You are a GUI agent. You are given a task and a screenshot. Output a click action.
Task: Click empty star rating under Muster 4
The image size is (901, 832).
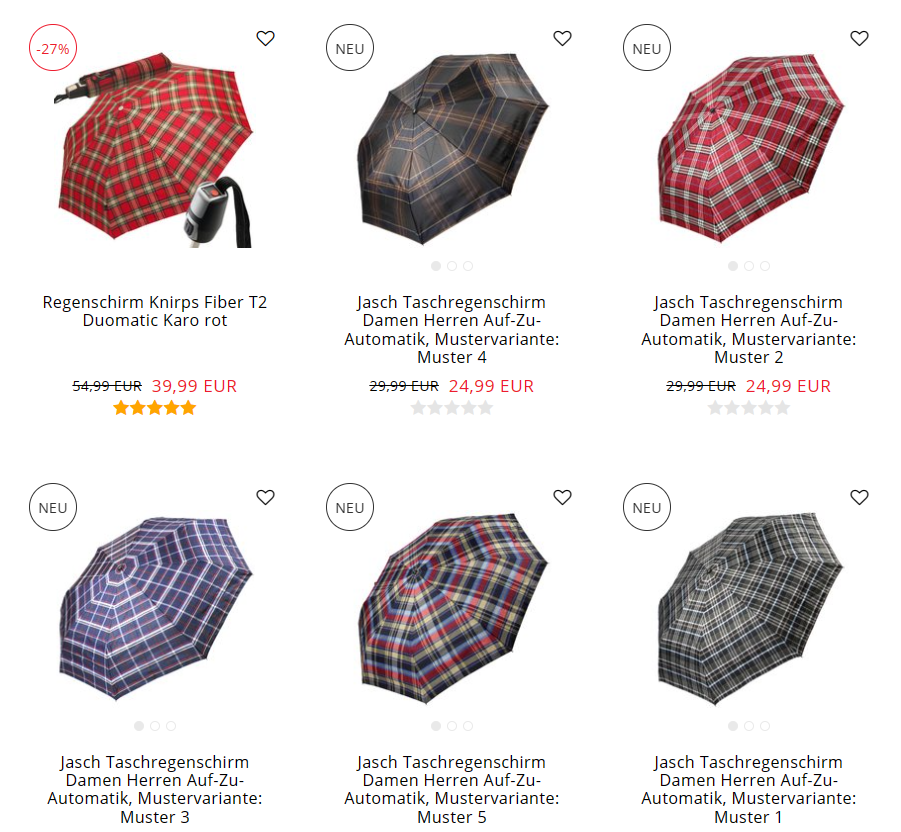[x=452, y=408]
